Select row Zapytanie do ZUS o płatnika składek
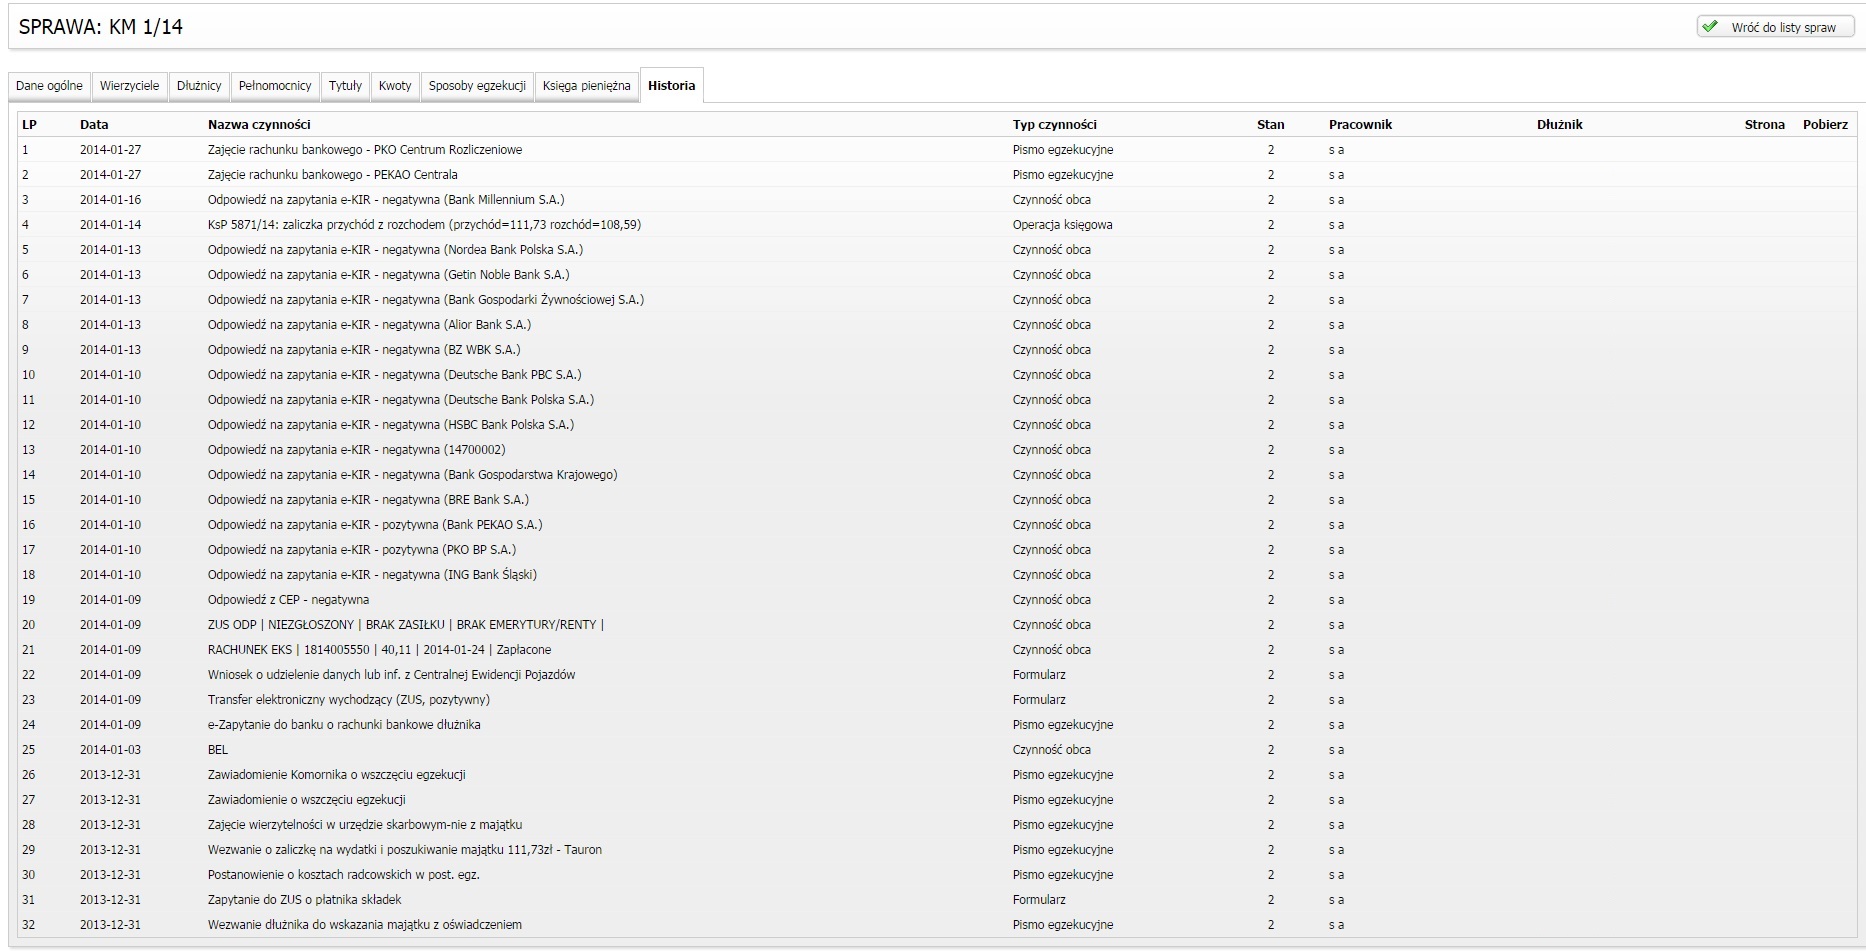This screenshot has height=951, width=1866. point(304,900)
